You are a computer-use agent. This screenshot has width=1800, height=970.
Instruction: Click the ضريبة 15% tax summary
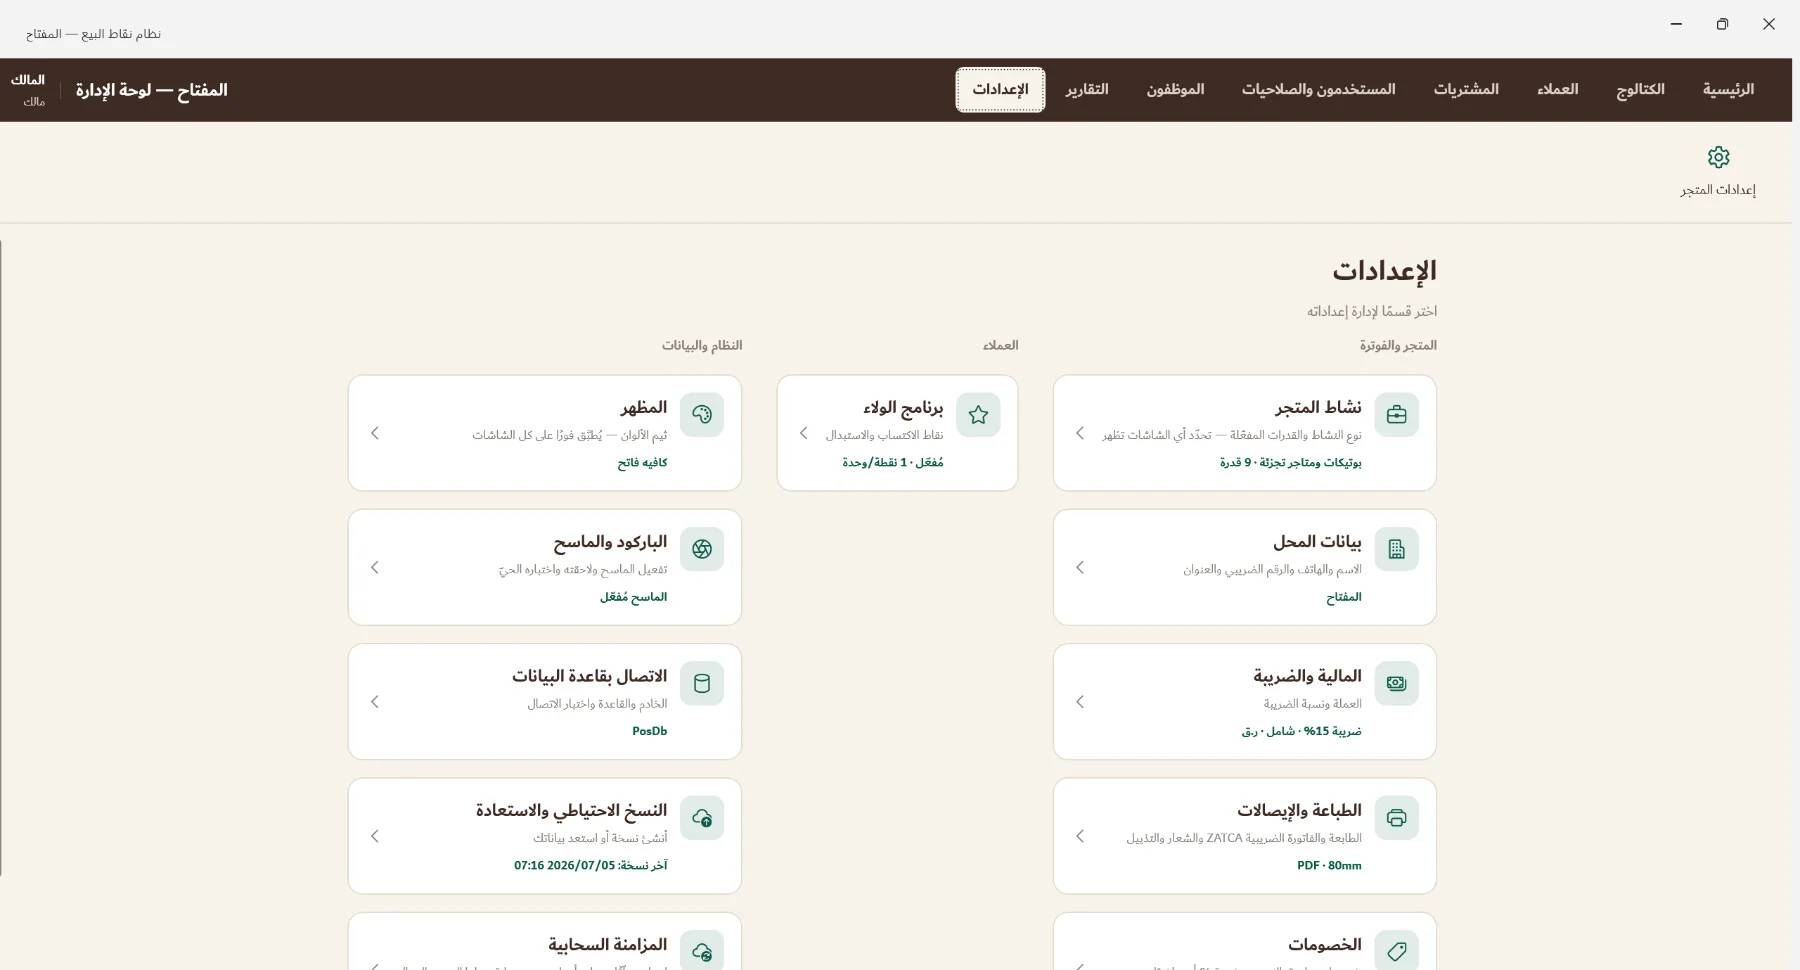click(1301, 731)
